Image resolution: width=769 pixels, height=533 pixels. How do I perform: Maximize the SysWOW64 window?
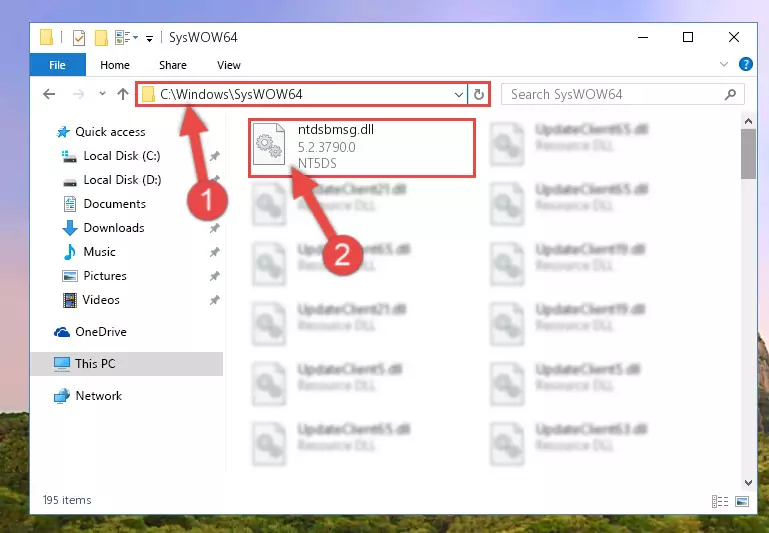[x=688, y=37]
